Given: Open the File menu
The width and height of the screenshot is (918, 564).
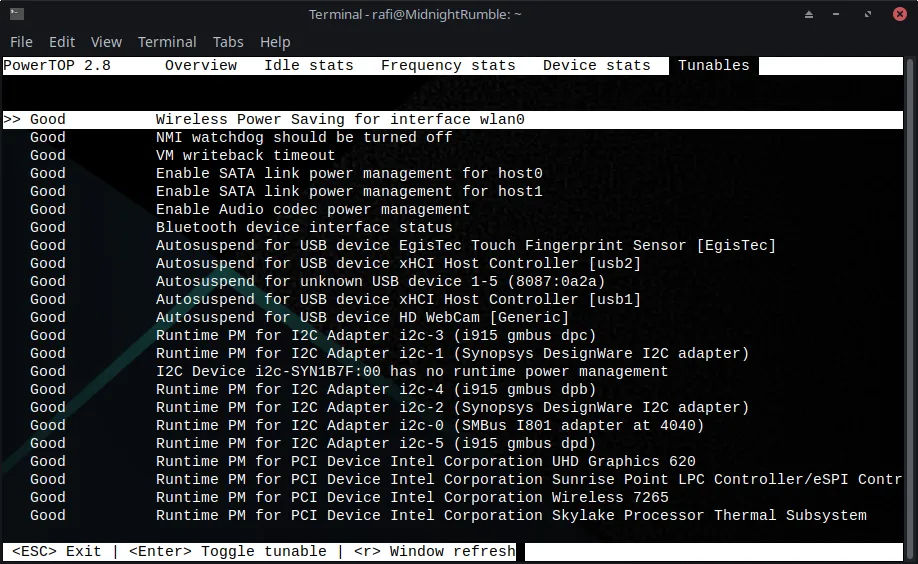Looking at the screenshot, I should point(21,42).
